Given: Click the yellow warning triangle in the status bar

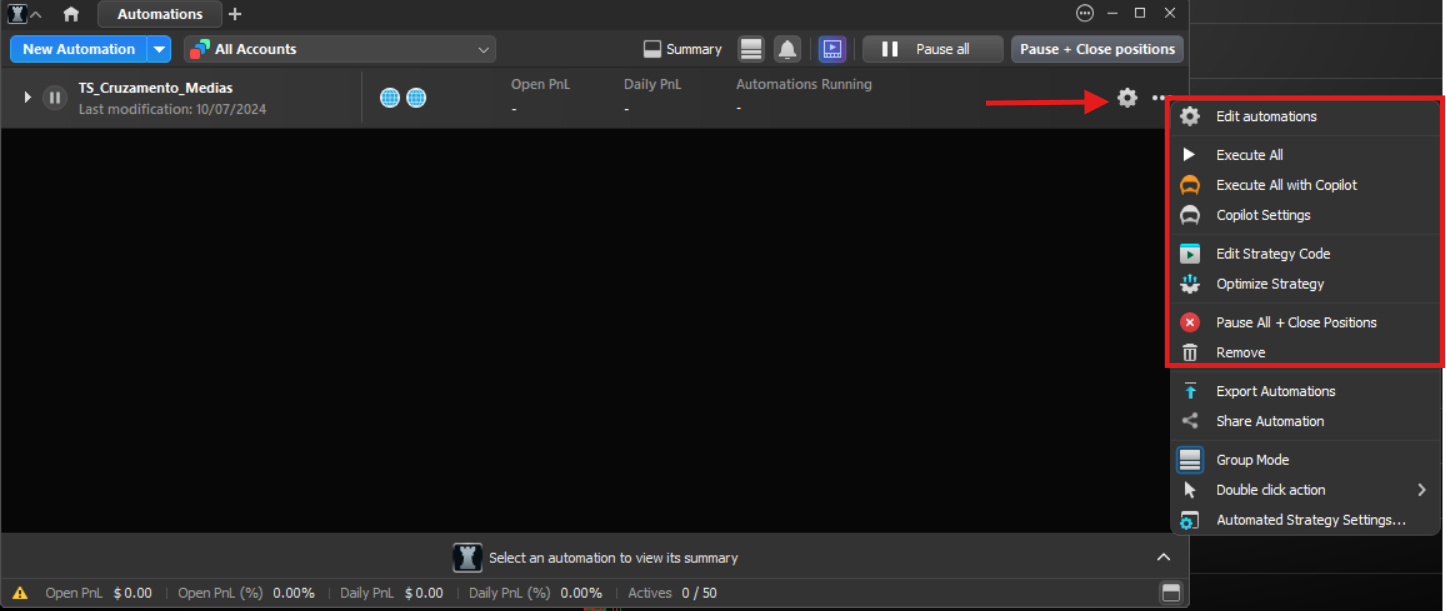Looking at the screenshot, I should (x=20, y=593).
